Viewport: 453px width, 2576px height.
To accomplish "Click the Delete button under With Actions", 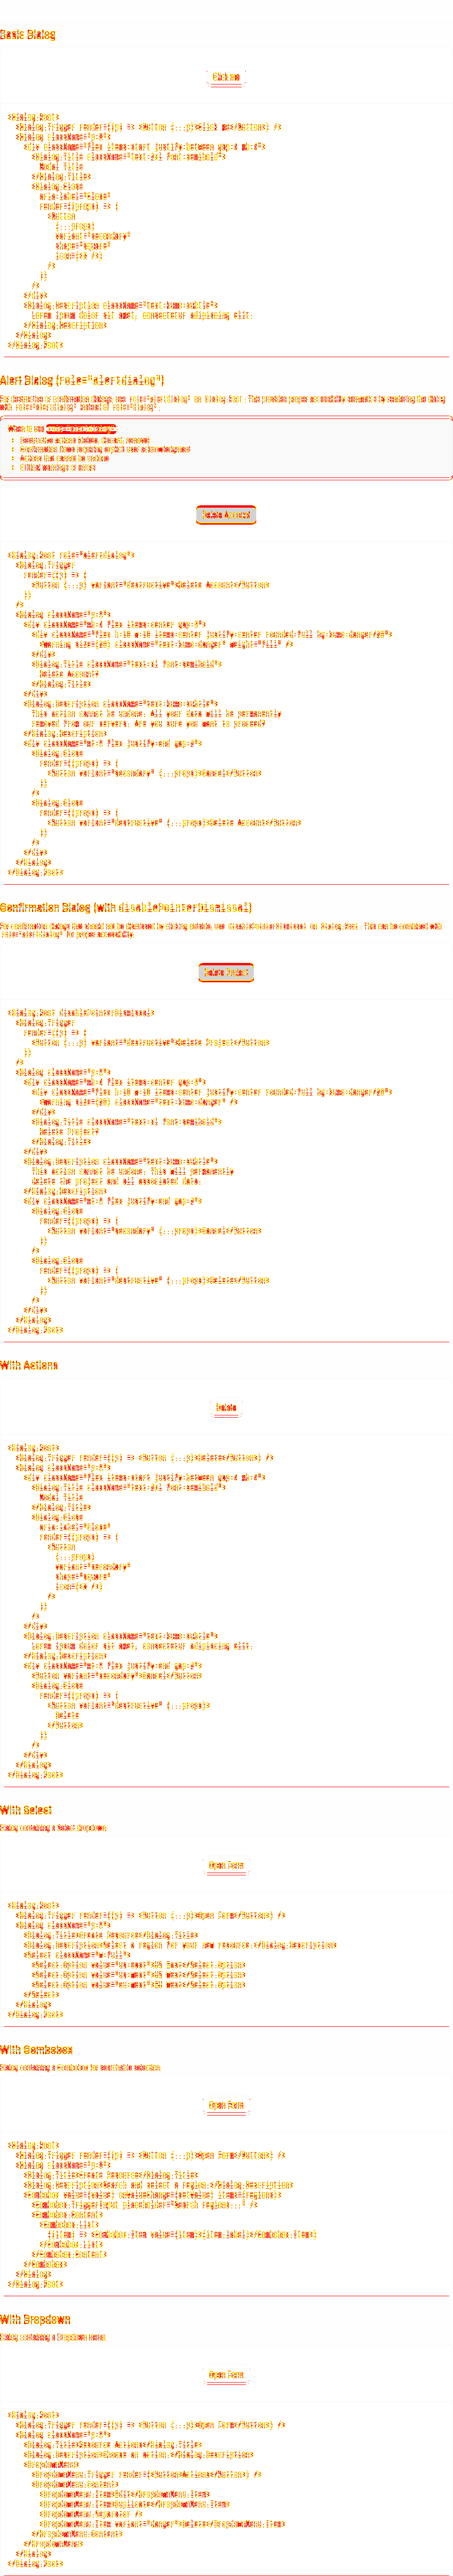I will tap(227, 1408).
